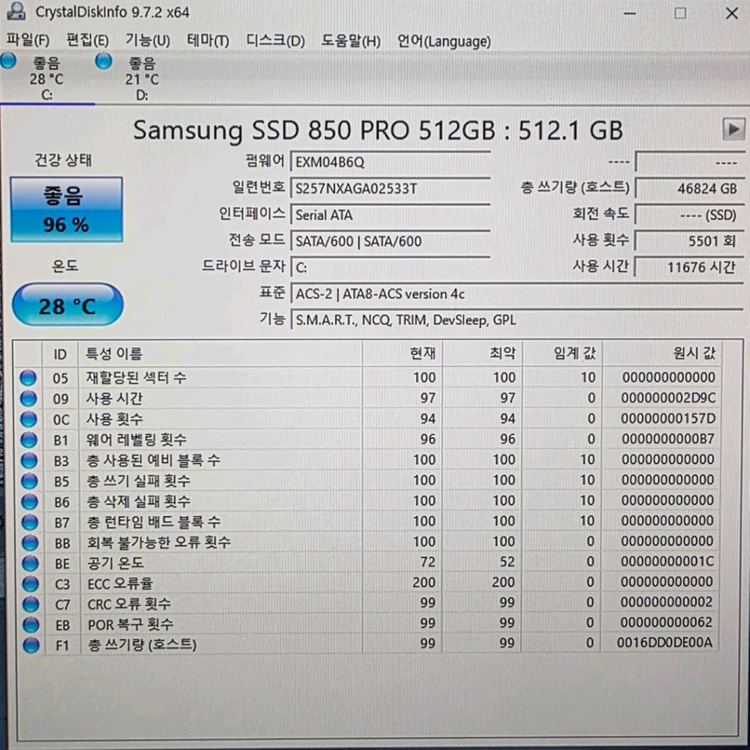Image resolution: width=750 pixels, height=750 pixels.
Task: Select the CRC 오류 횟수 row
Action: pyautogui.click(x=368, y=604)
